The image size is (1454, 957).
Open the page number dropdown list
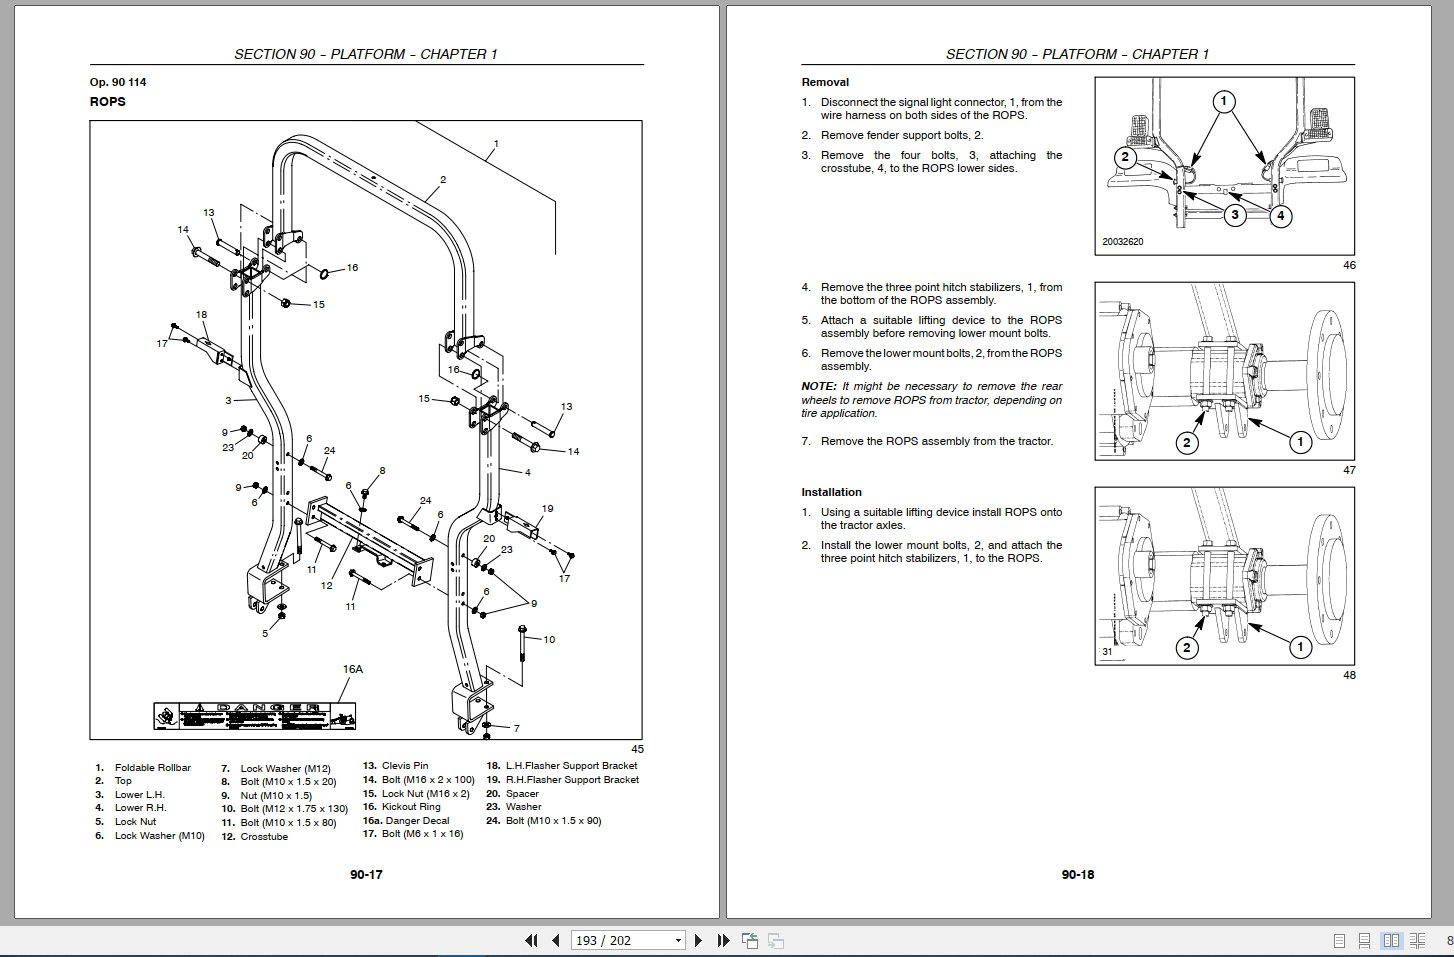[x=678, y=940]
